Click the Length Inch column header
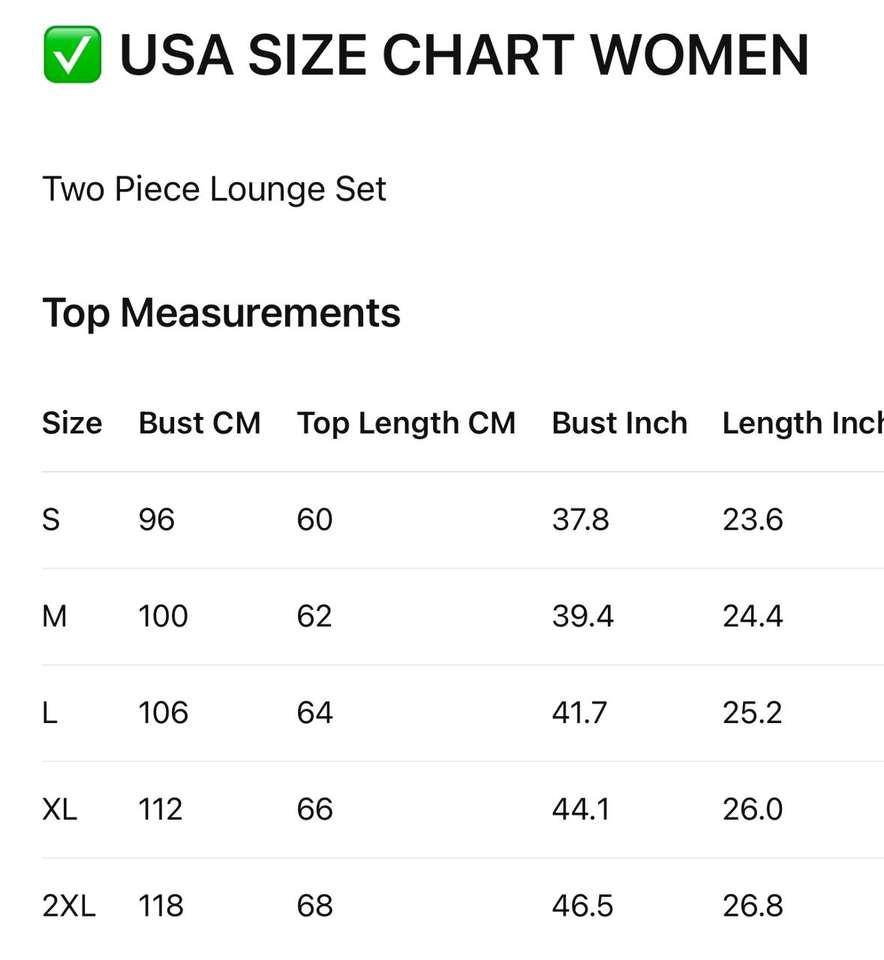884x960 pixels. [x=802, y=423]
